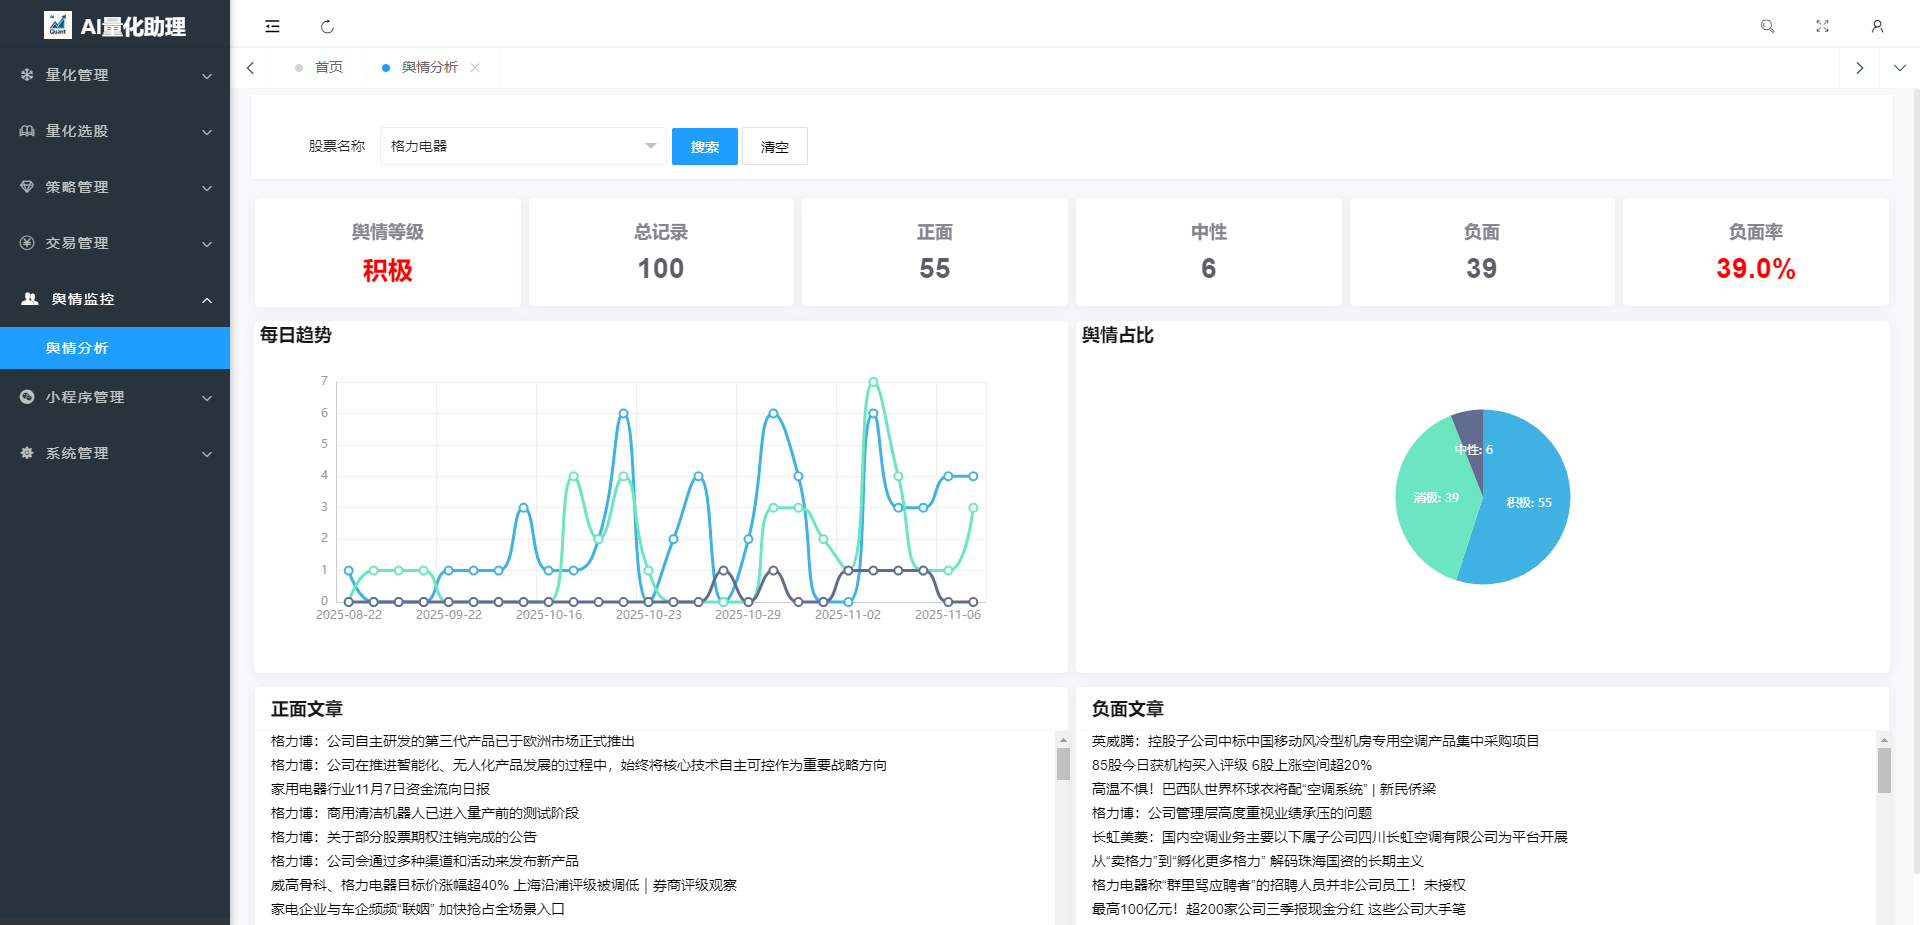1920x925 pixels.
Task: Click the 清空 clear button
Action: (774, 146)
